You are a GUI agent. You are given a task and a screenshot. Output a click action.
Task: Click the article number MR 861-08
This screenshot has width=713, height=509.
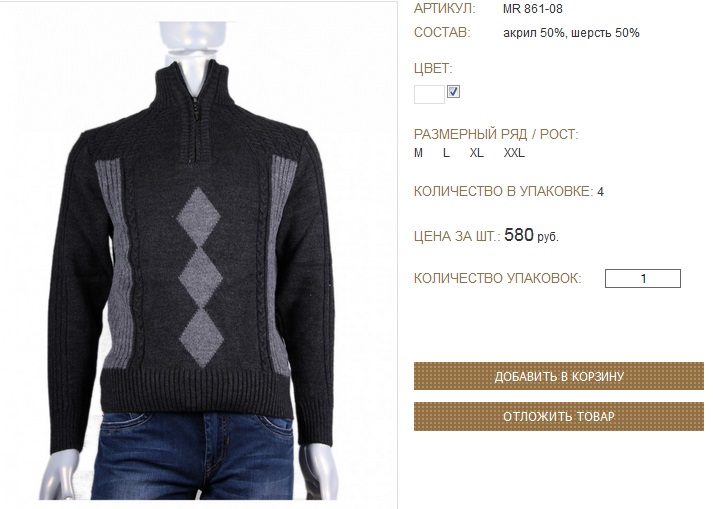pyautogui.click(x=532, y=9)
